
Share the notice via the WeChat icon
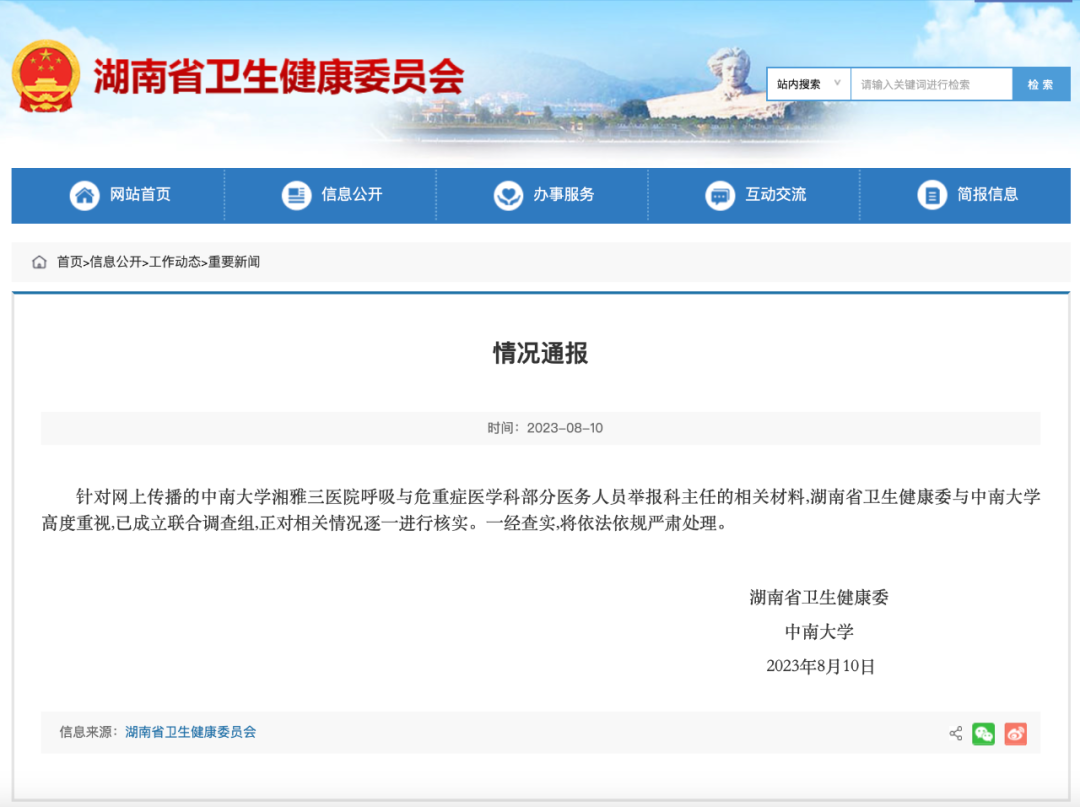pyautogui.click(x=983, y=733)
